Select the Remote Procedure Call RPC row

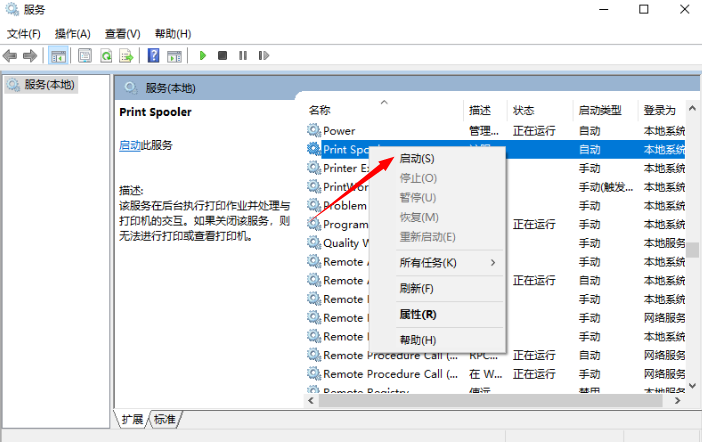pos(496,355)
